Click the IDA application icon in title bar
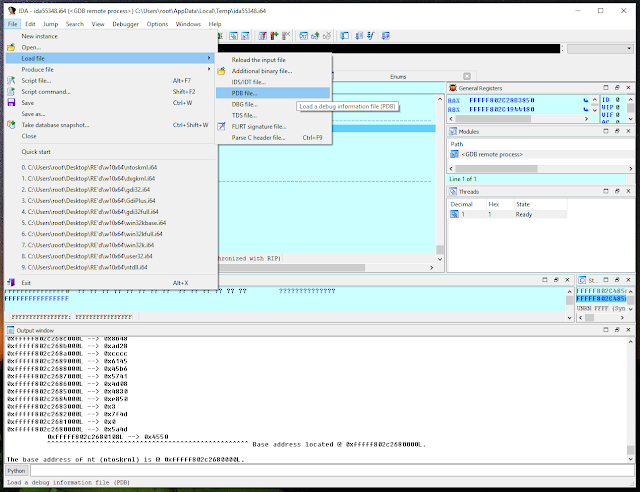 pyautogui.click(x=11, y=11)
